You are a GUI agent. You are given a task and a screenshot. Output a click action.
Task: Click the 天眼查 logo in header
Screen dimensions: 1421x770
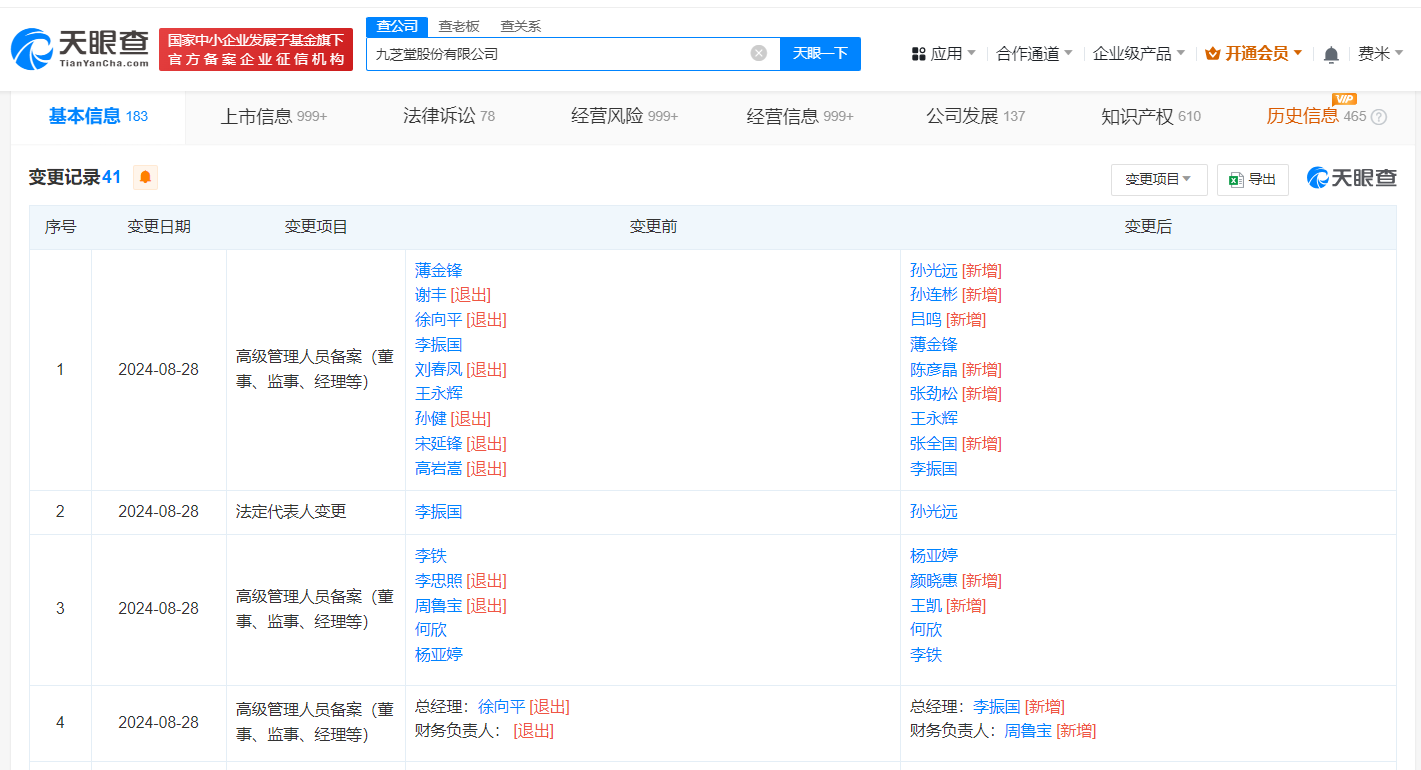click(80, 48)
